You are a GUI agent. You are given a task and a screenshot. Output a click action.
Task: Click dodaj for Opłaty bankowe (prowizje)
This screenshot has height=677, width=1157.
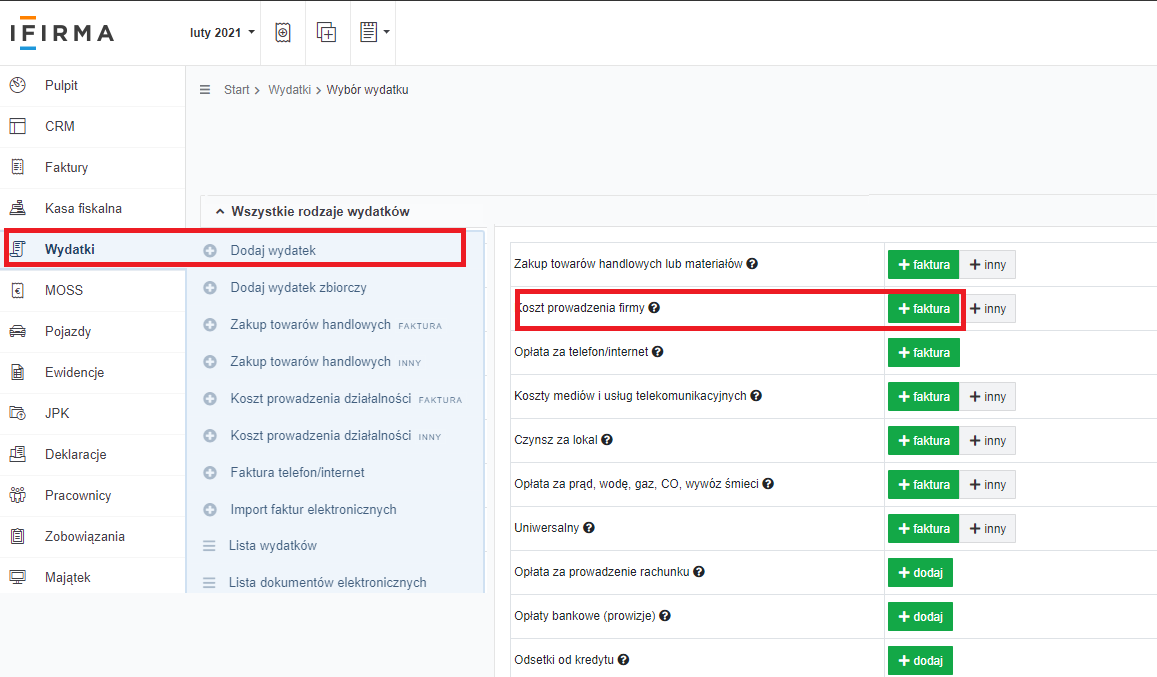[920, 616]
